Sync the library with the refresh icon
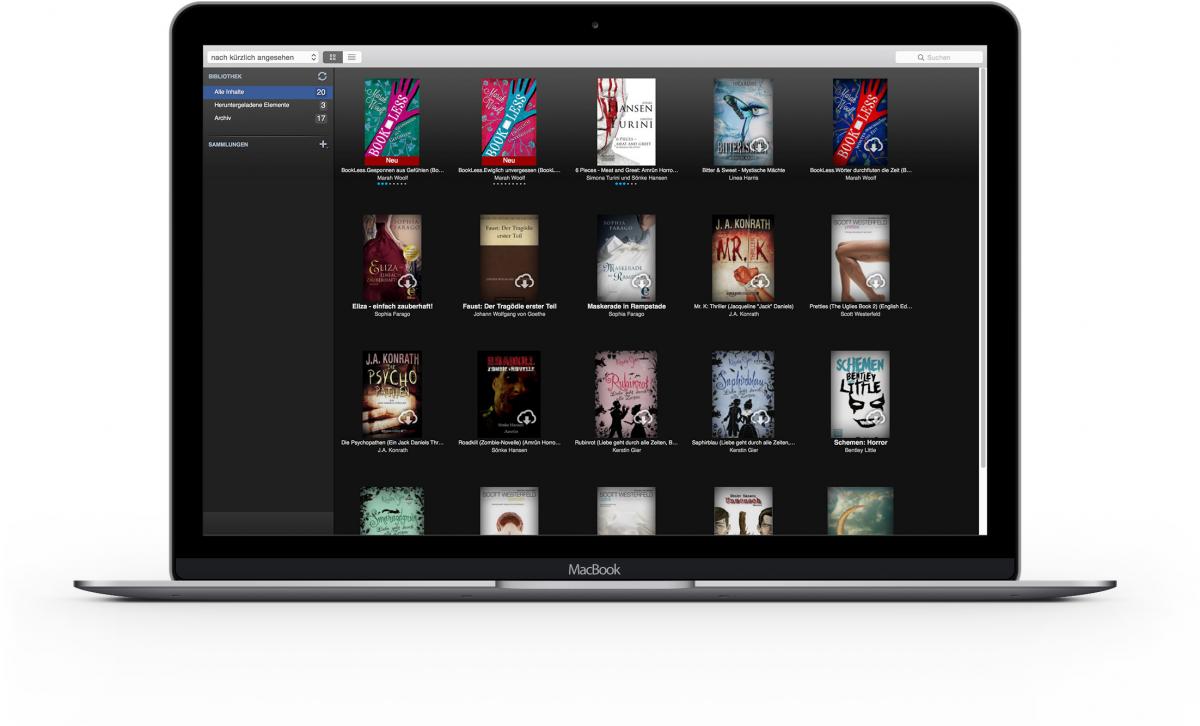Screen dimensions: 1200x726 (x=322, y=76)
